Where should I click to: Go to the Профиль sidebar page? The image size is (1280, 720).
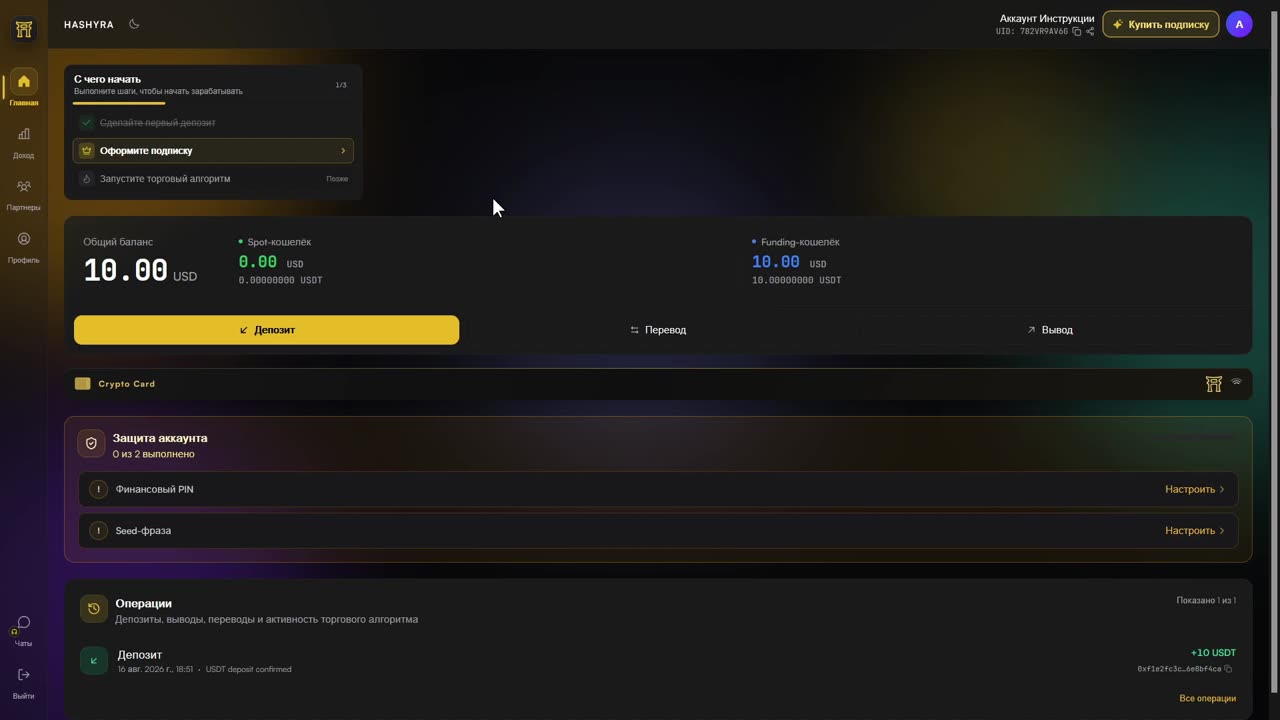tap(24, 247)
